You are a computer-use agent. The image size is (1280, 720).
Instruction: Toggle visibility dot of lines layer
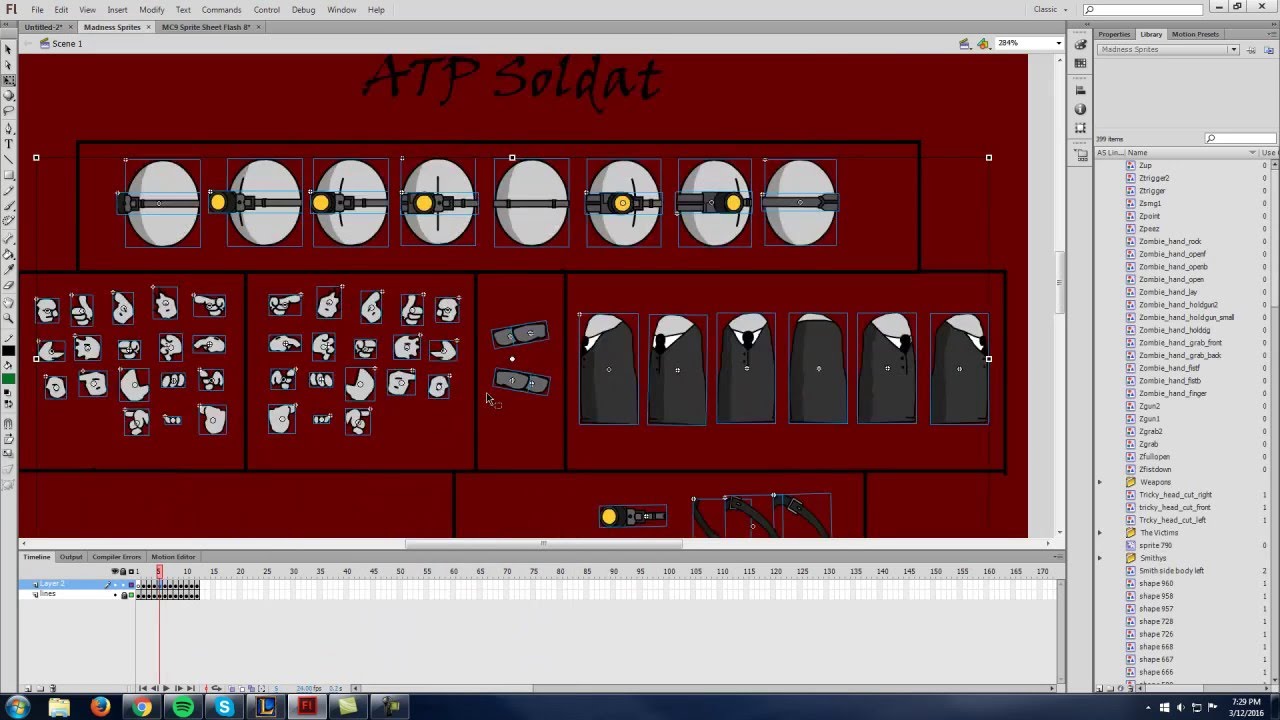pyautogui.click(x=115, y=595)
